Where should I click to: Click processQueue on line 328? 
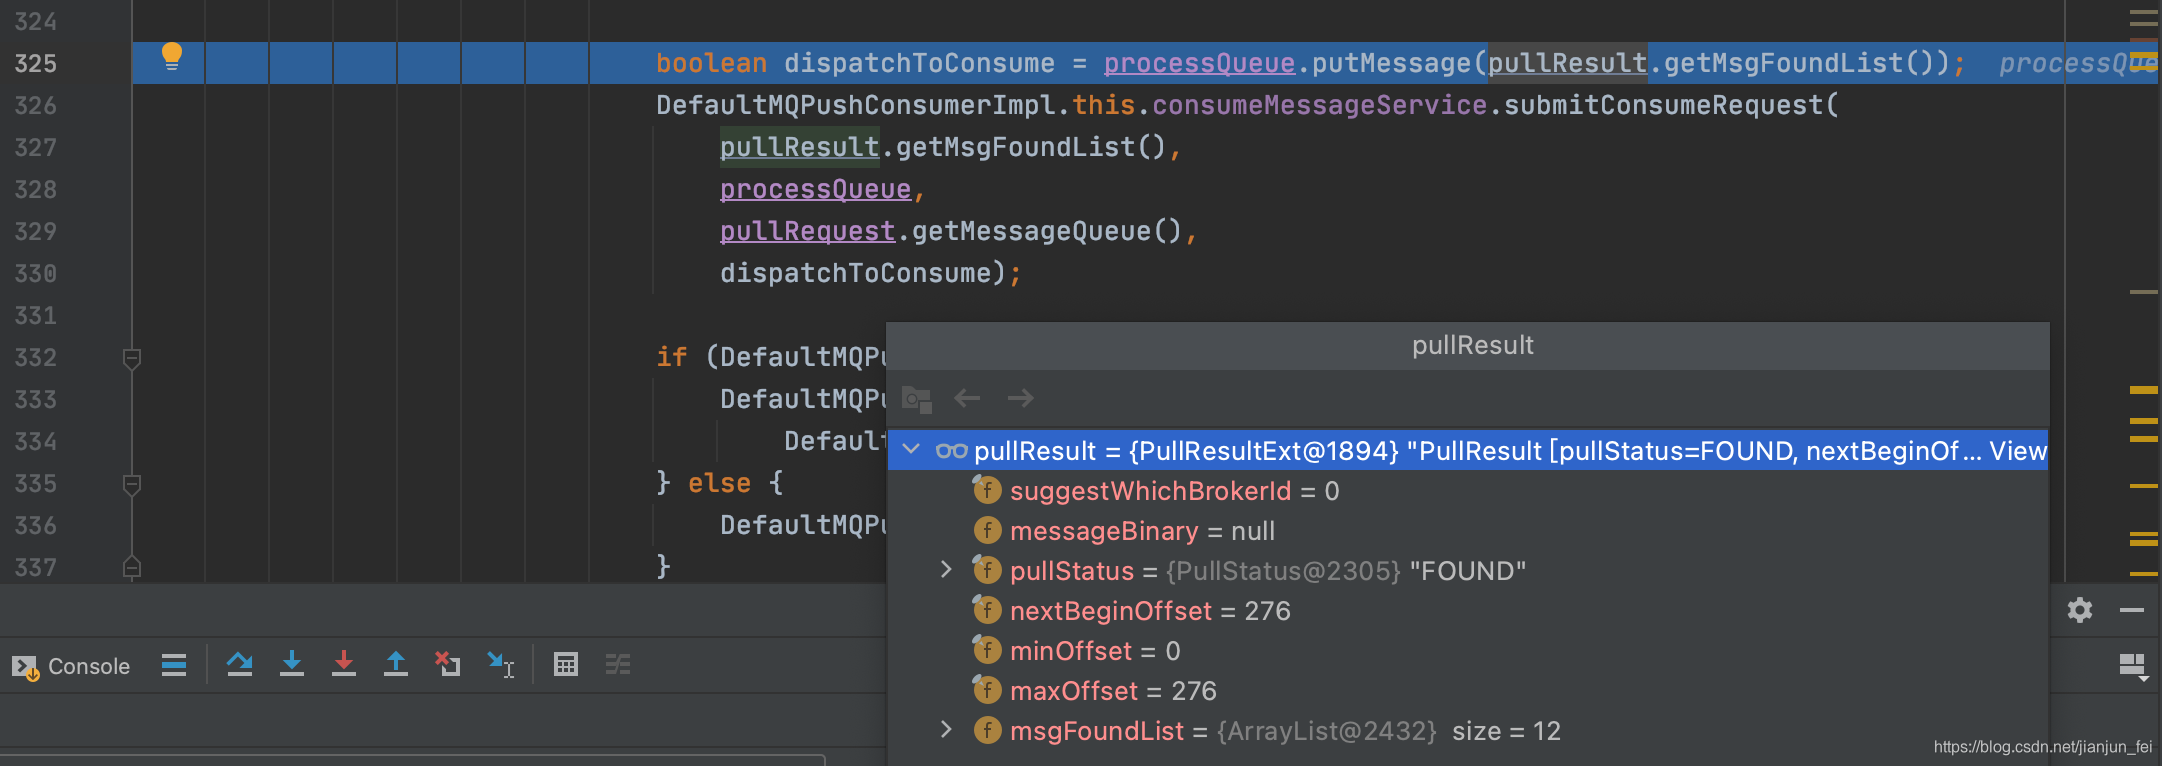tap(815, 189)
